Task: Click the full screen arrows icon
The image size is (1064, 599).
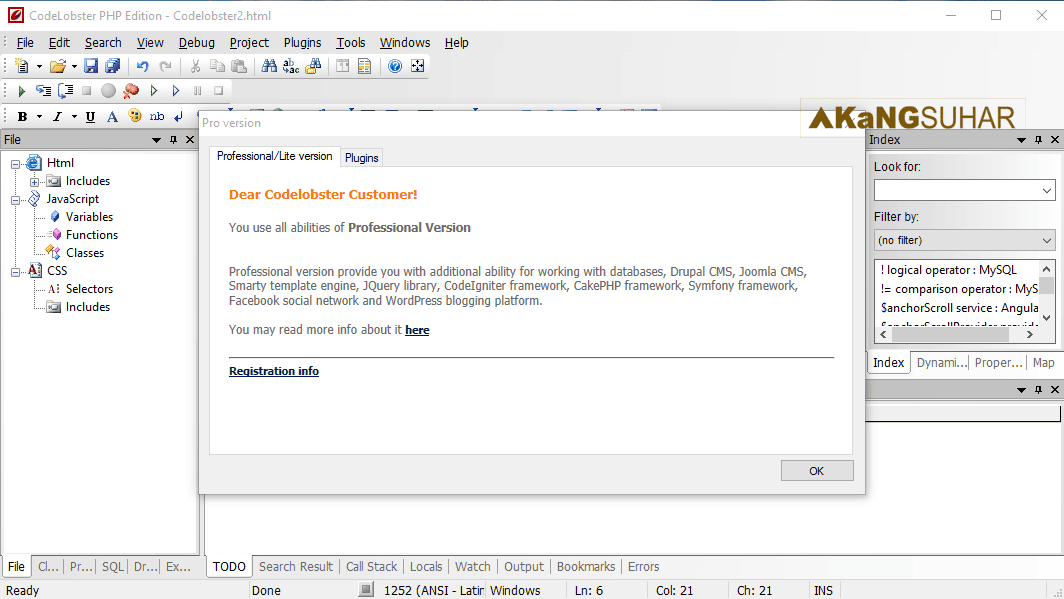Action: coord(417,66)
